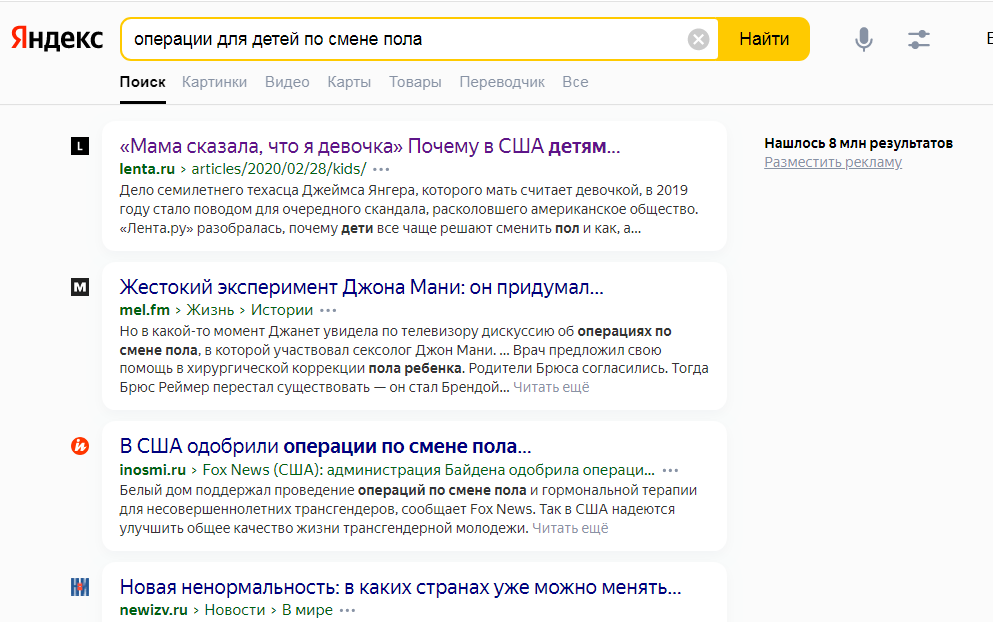The height and width of the screenshot is (622, 993).
Task: Click the Нашлось 8 млн результатов text
Action: point(858,143)
